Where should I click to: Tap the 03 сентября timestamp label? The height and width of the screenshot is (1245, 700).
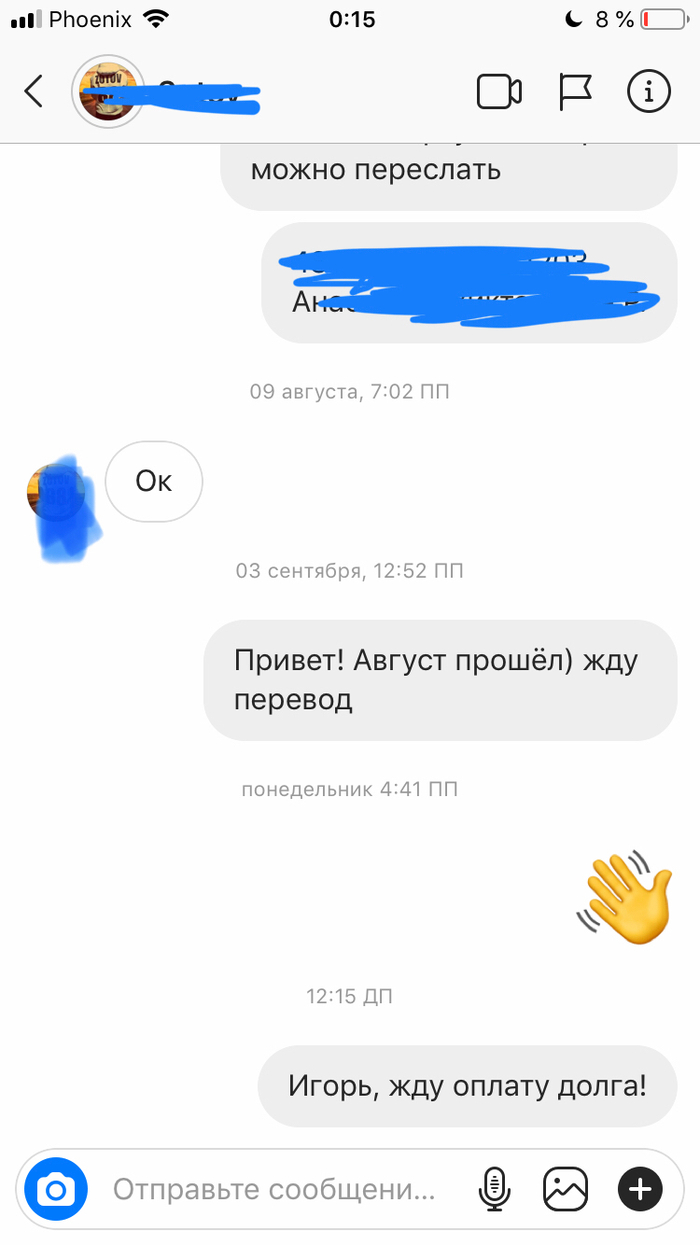tap(350, 571)
